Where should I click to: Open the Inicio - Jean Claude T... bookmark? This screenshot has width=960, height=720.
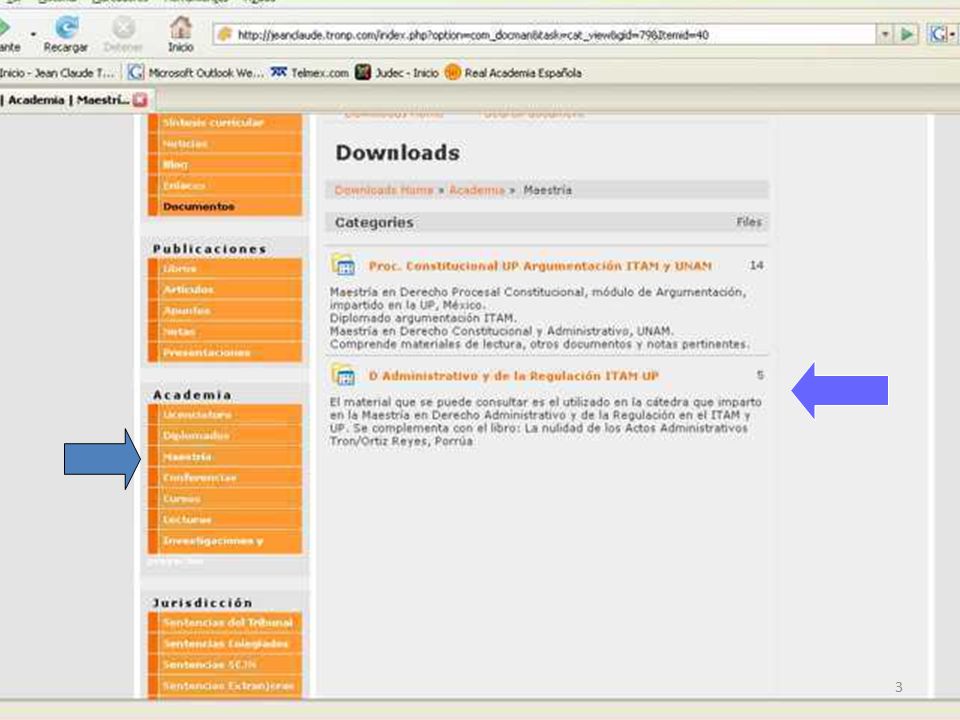pyautogui.click(x=57, y=73)
